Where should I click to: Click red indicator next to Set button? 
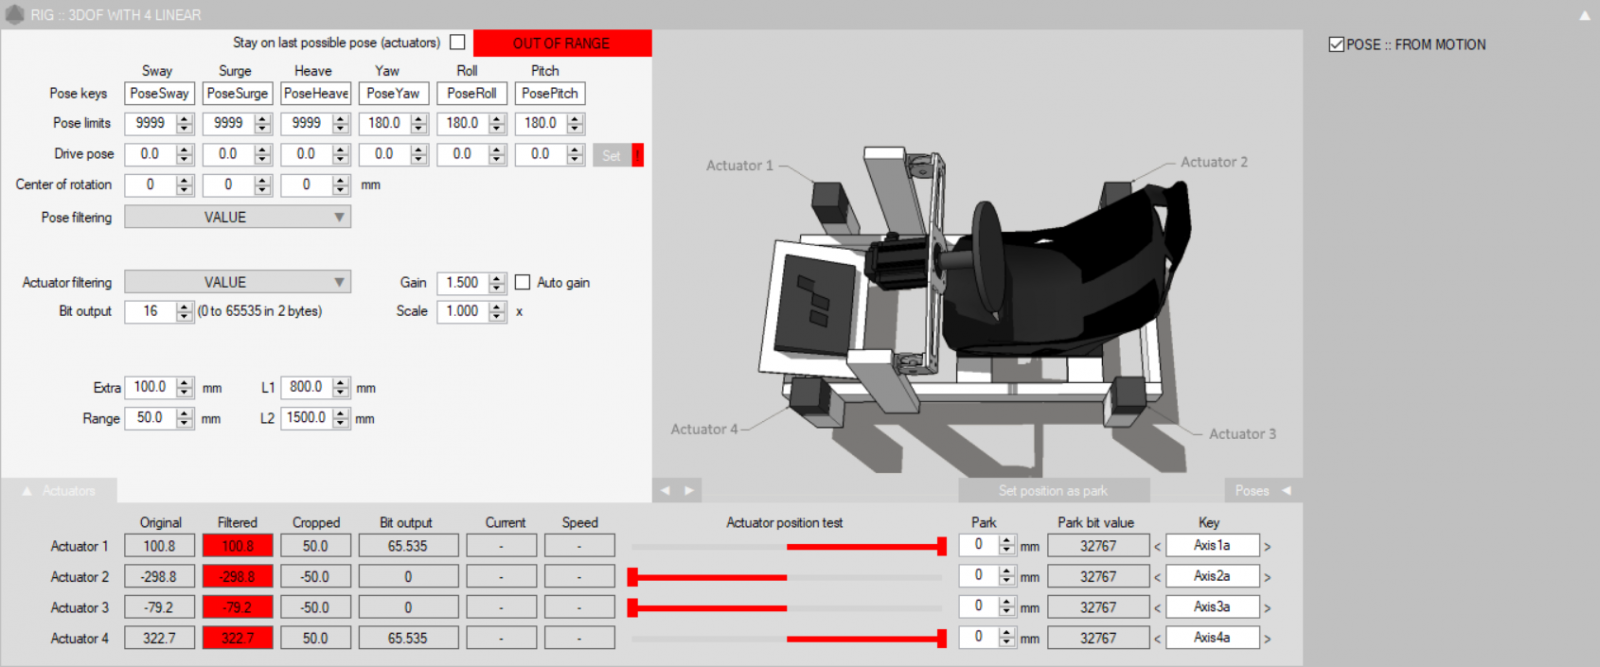click(638, 155)
